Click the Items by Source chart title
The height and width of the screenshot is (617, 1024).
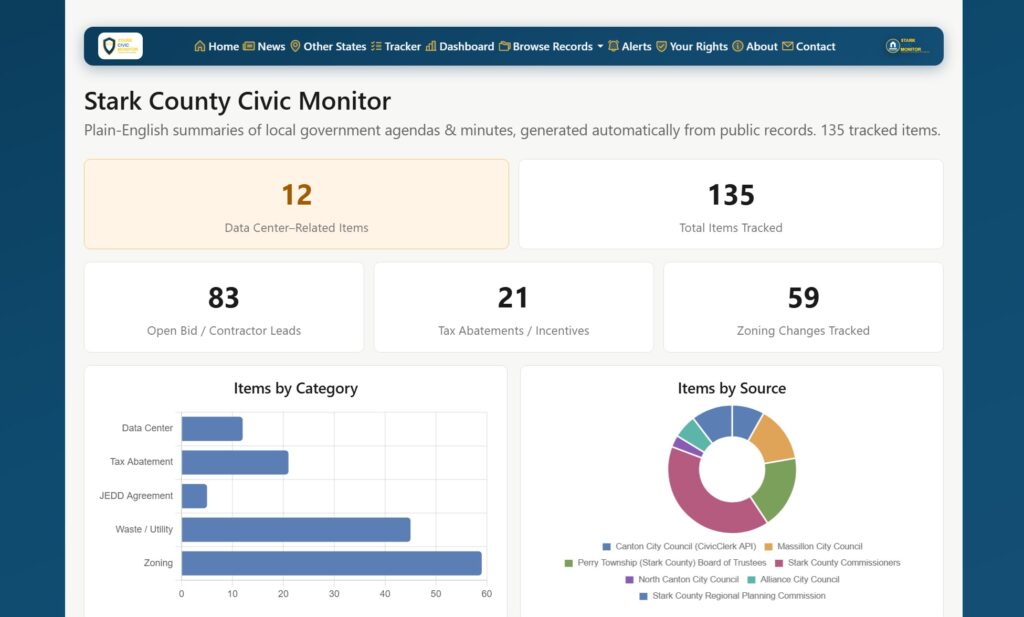(x=731, y=388)
